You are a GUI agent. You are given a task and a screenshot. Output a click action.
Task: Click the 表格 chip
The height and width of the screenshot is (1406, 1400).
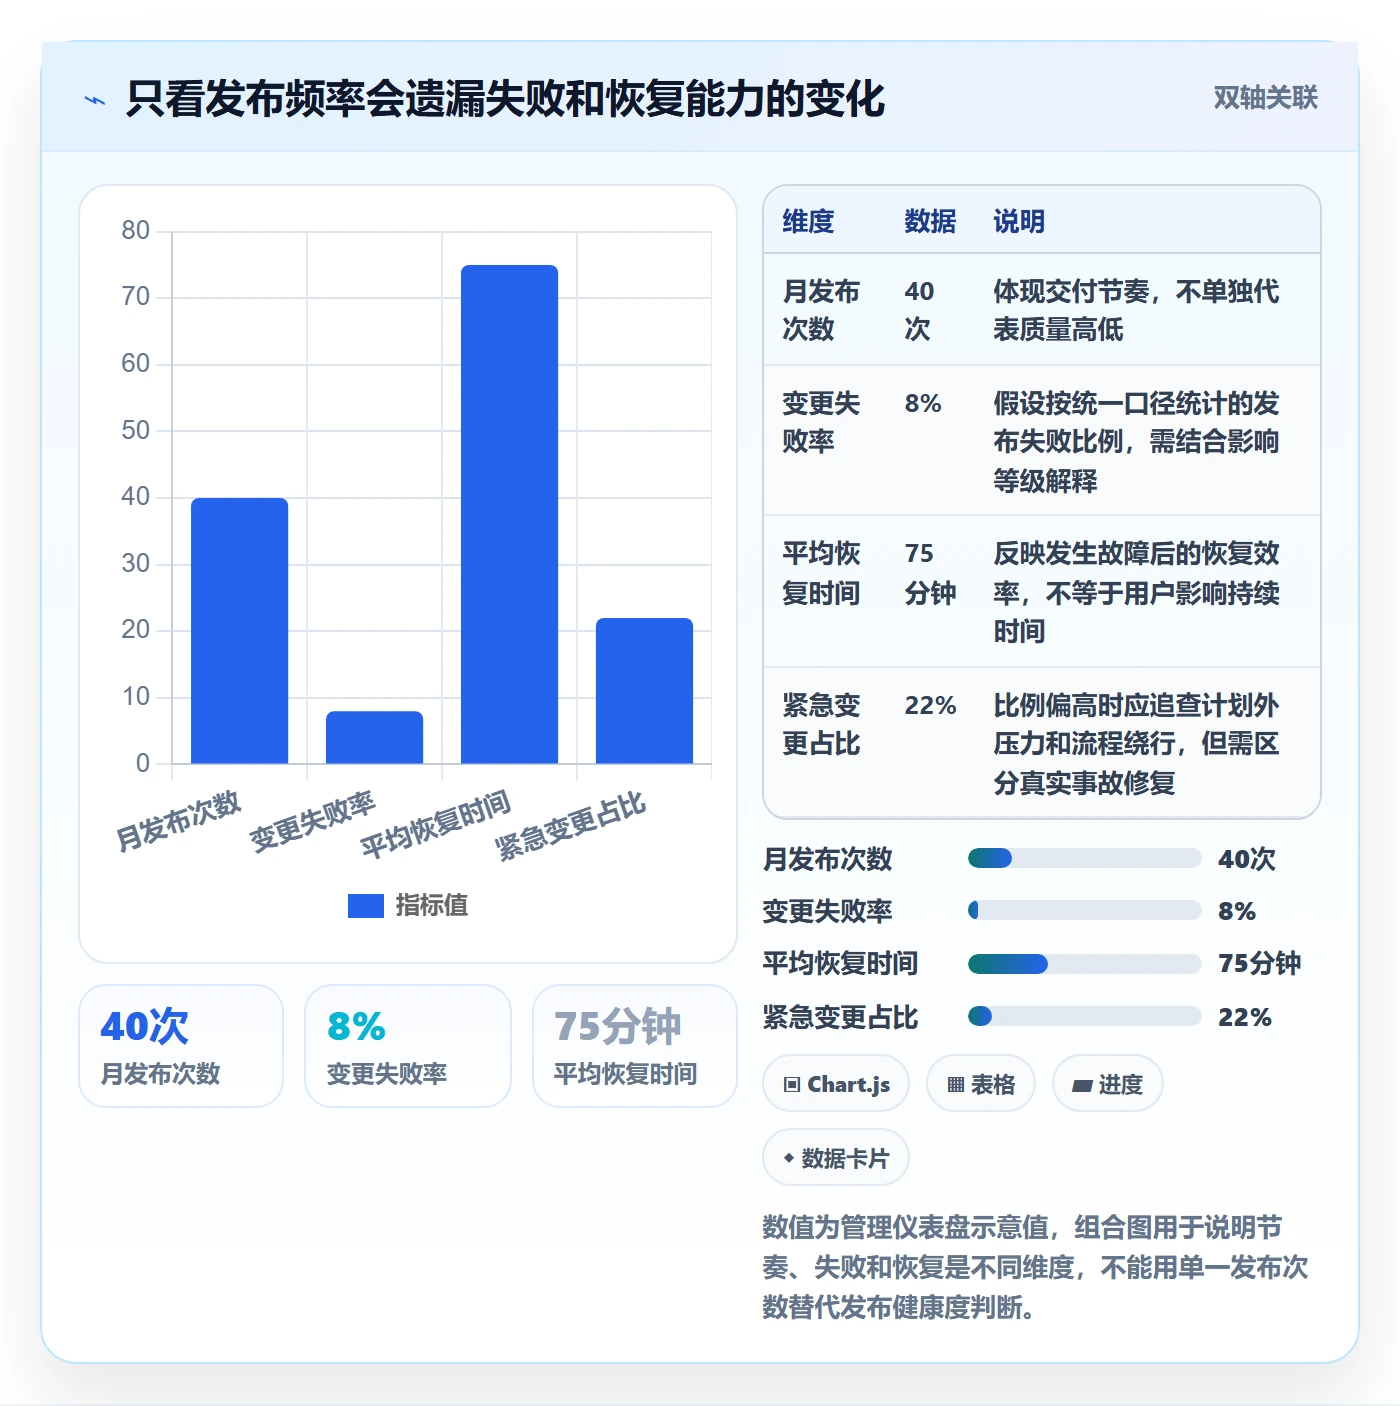click(981, 1084)
